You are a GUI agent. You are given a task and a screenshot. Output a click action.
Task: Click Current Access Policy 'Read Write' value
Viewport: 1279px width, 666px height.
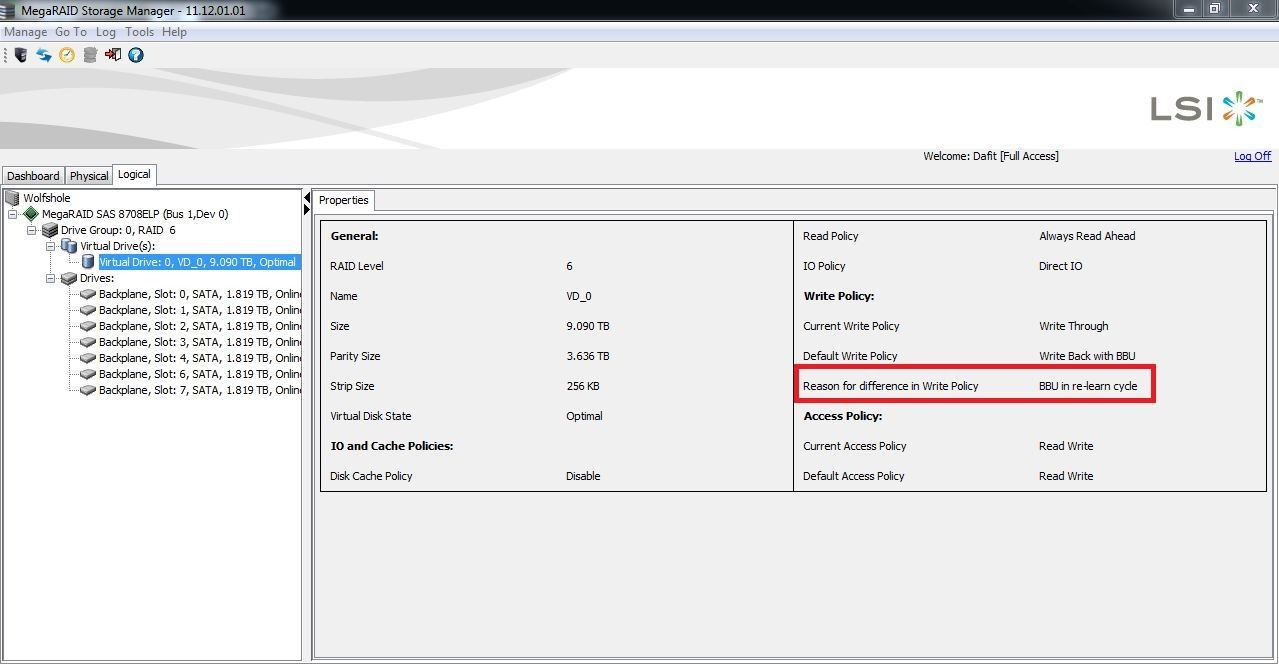(x=1066, y=446)
